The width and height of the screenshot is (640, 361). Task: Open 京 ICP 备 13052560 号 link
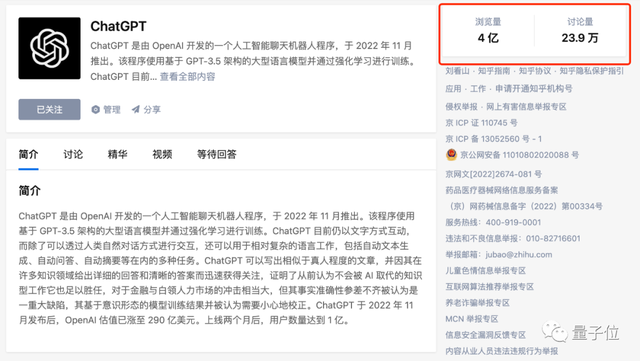(x=493, y=139)
